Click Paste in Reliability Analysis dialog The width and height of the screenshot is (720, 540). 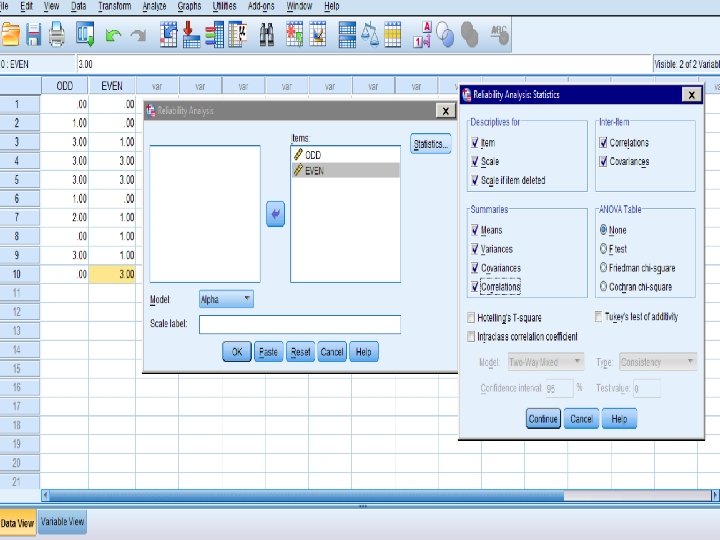click(x=268, y=352)
